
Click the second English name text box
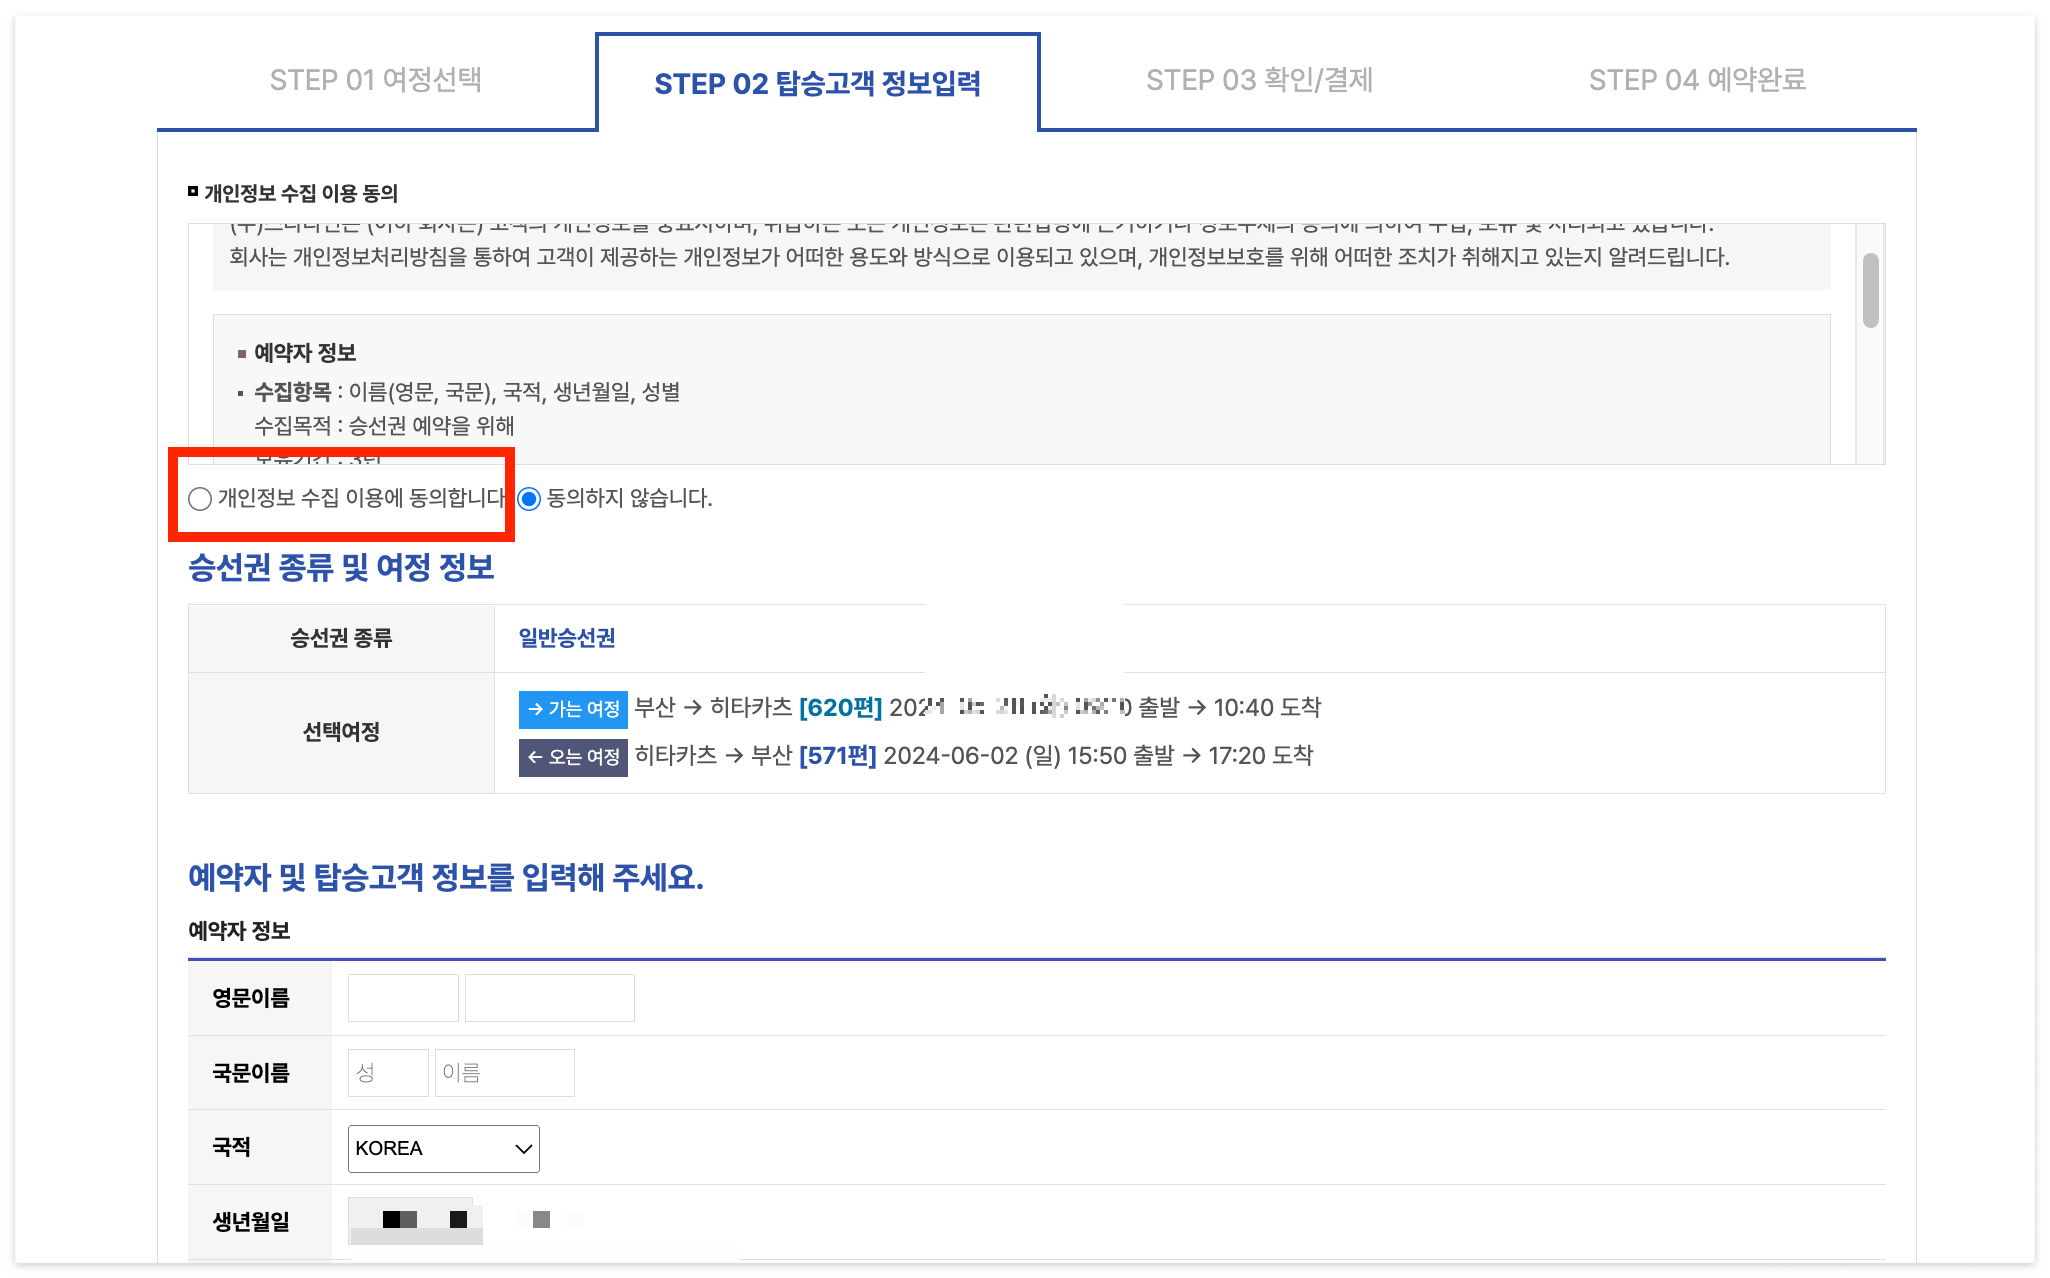point(549,997)
